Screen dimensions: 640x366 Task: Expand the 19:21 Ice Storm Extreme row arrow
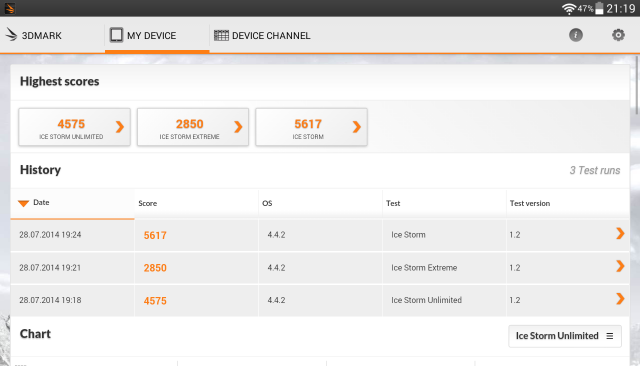pos(620,266)
